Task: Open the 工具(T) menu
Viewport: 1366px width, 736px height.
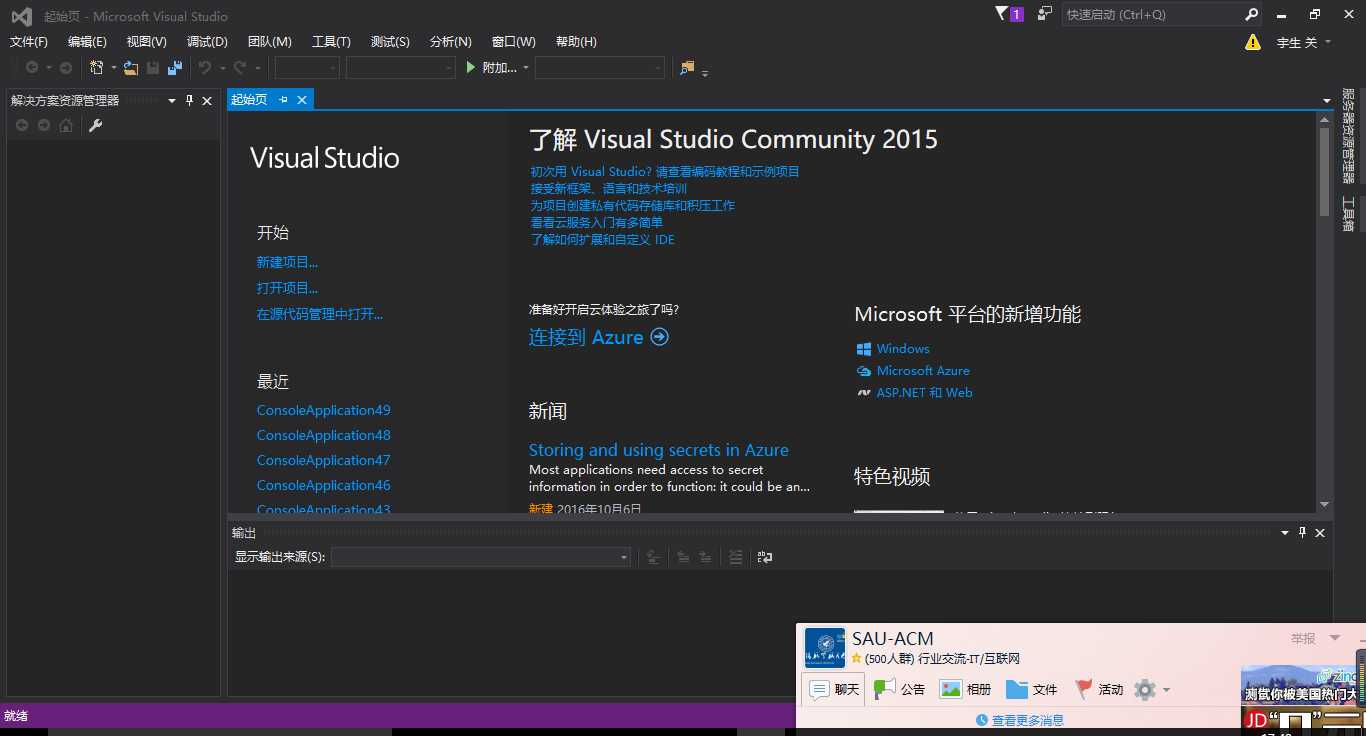Action: click(331, 41)
